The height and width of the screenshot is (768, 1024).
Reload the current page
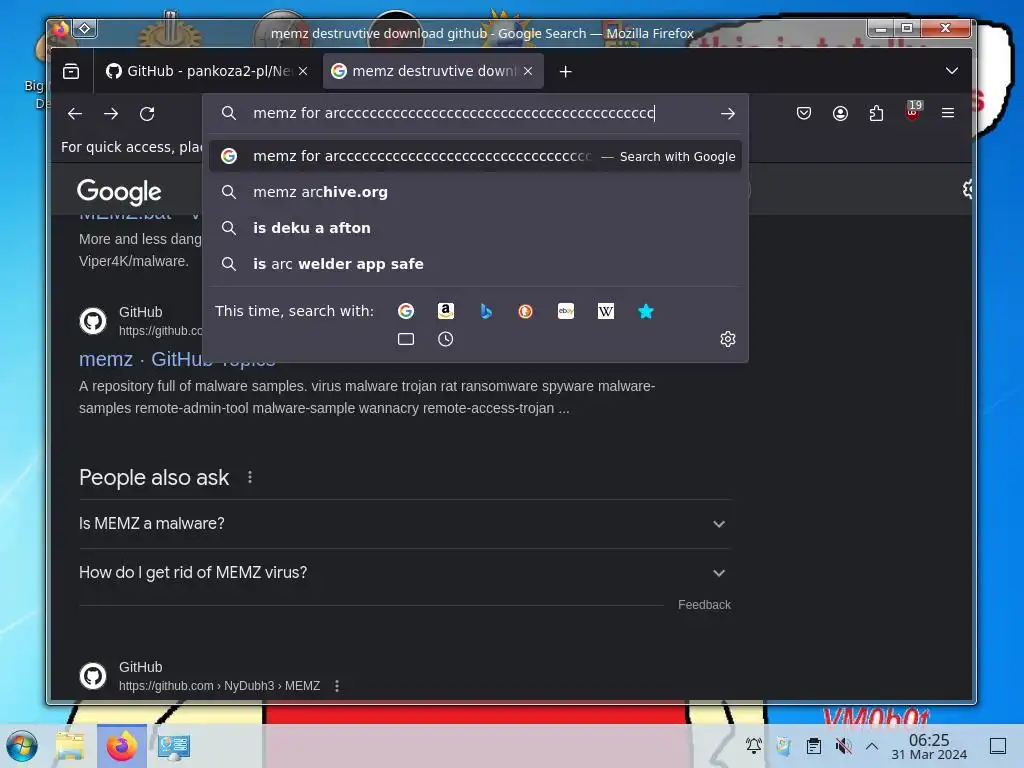[147, 114]
